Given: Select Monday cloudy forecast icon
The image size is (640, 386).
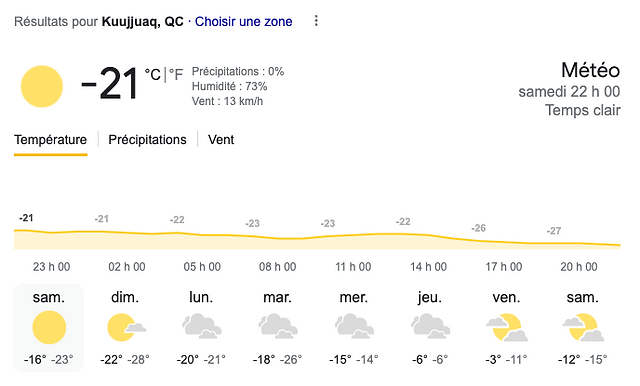Looking at the screenshot, I should (202, 326).
